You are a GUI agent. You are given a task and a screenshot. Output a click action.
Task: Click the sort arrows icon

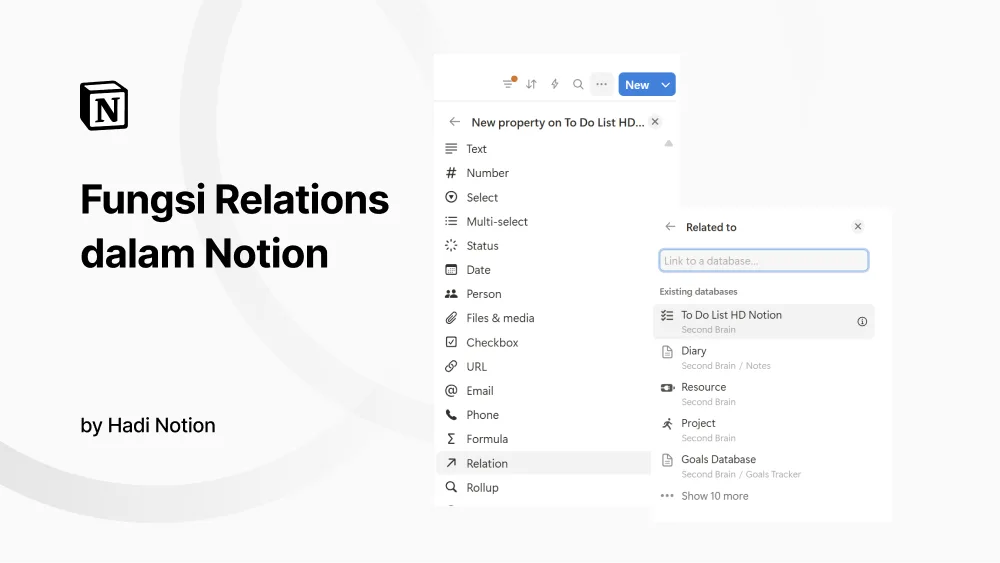[531, 84]
